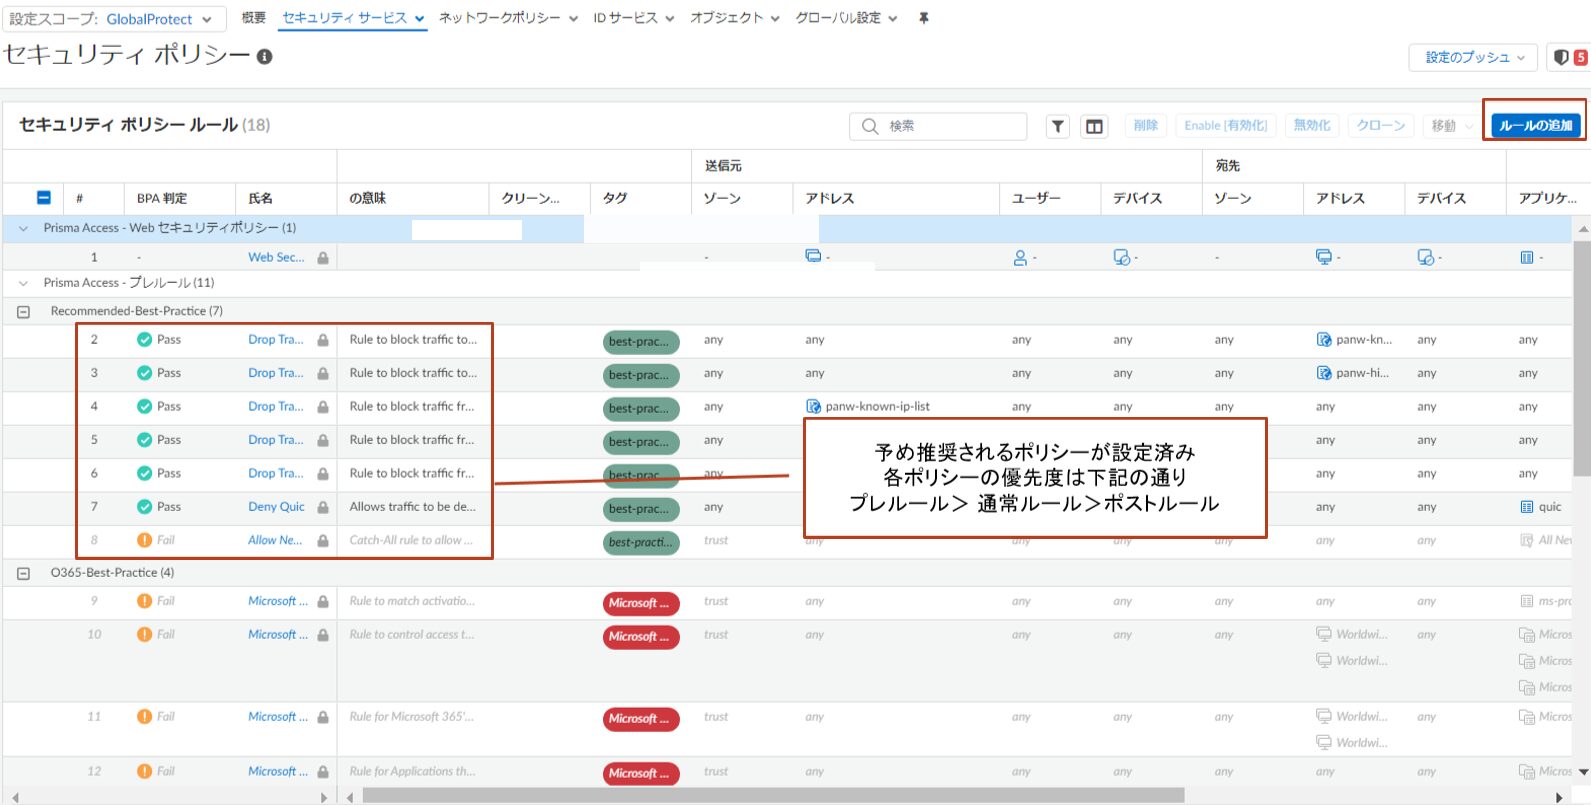Click panw-known-ip-list address icon in rule 4

pyautogui.click(x=814, y=407)
